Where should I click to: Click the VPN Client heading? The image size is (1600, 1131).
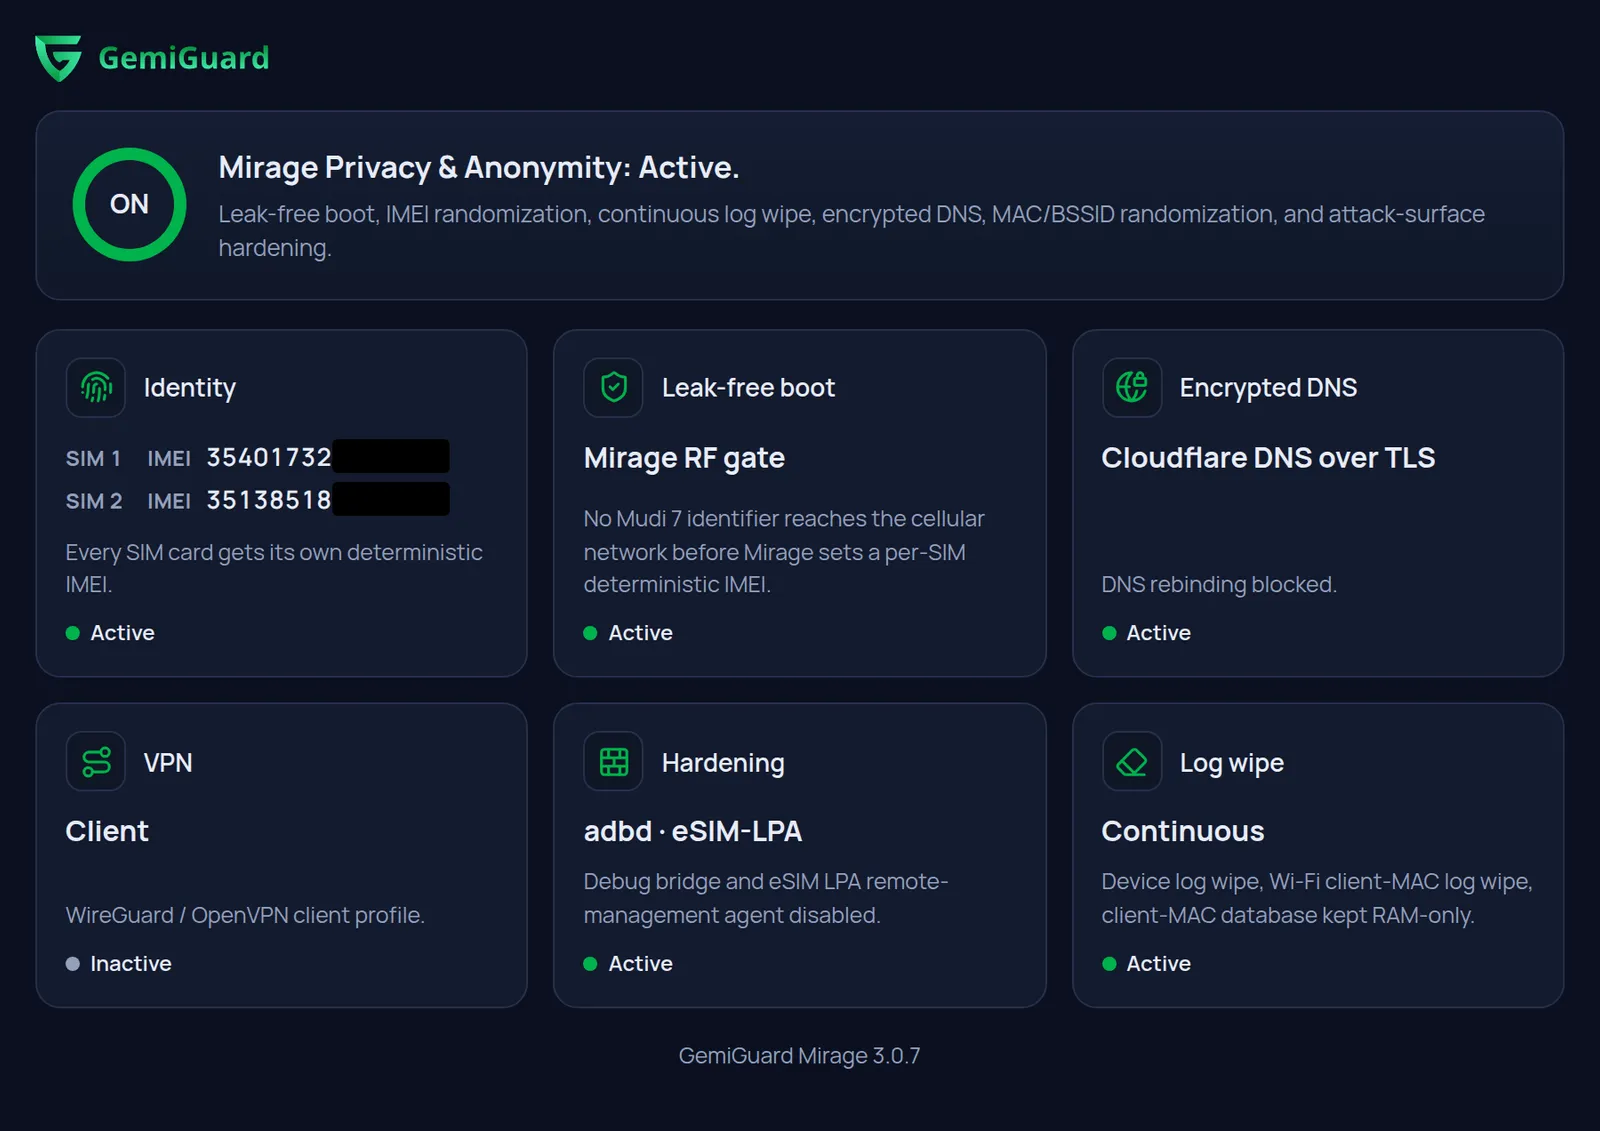107,831
